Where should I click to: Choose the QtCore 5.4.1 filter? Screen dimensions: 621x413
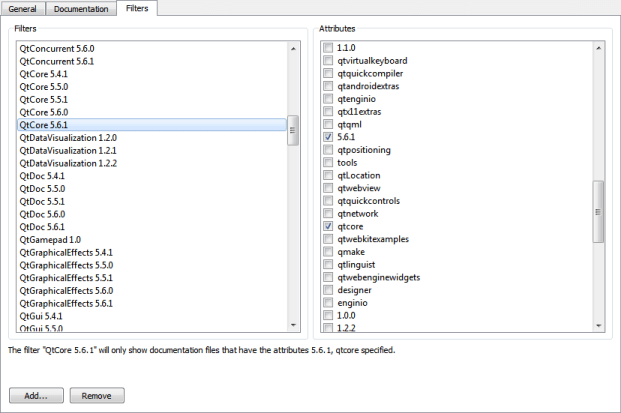click(152, 74)
